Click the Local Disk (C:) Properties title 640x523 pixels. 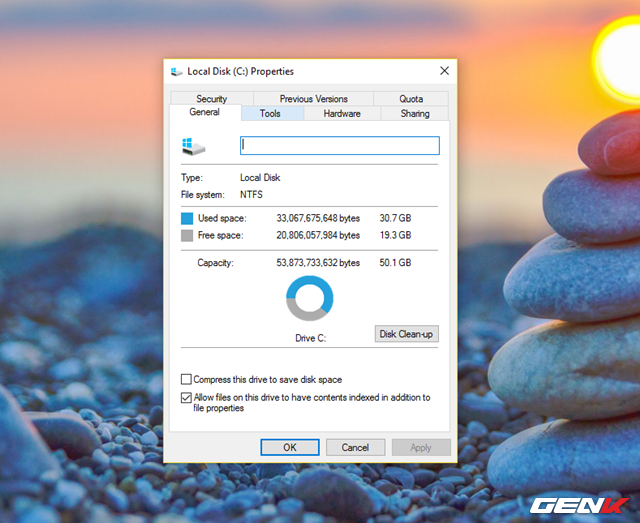point(240,71)
